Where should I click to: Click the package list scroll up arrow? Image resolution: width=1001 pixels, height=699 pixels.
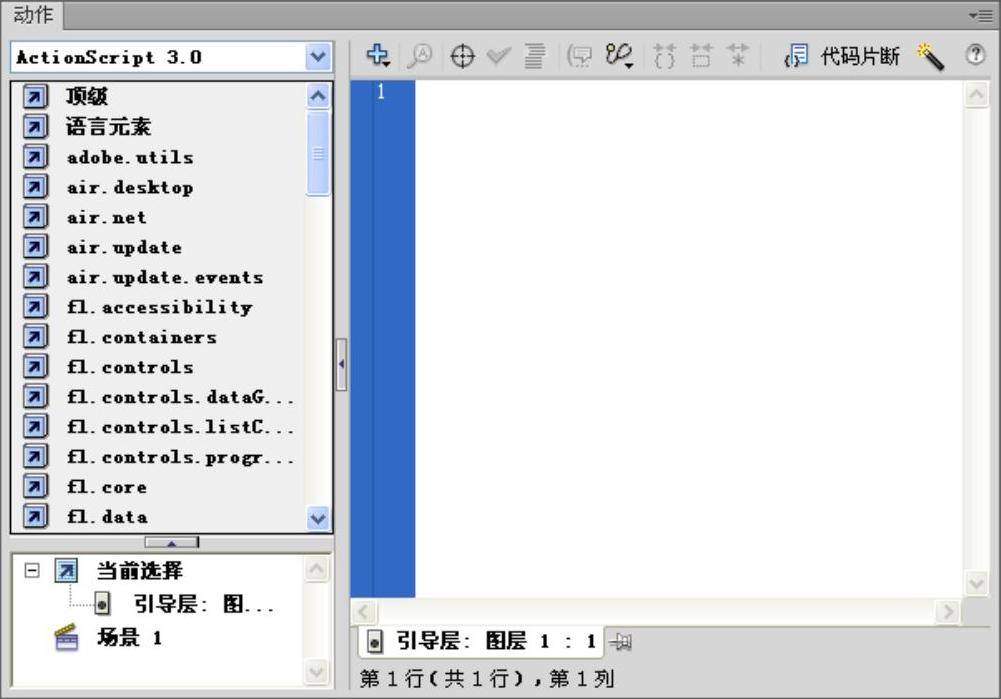pos(318,96)
